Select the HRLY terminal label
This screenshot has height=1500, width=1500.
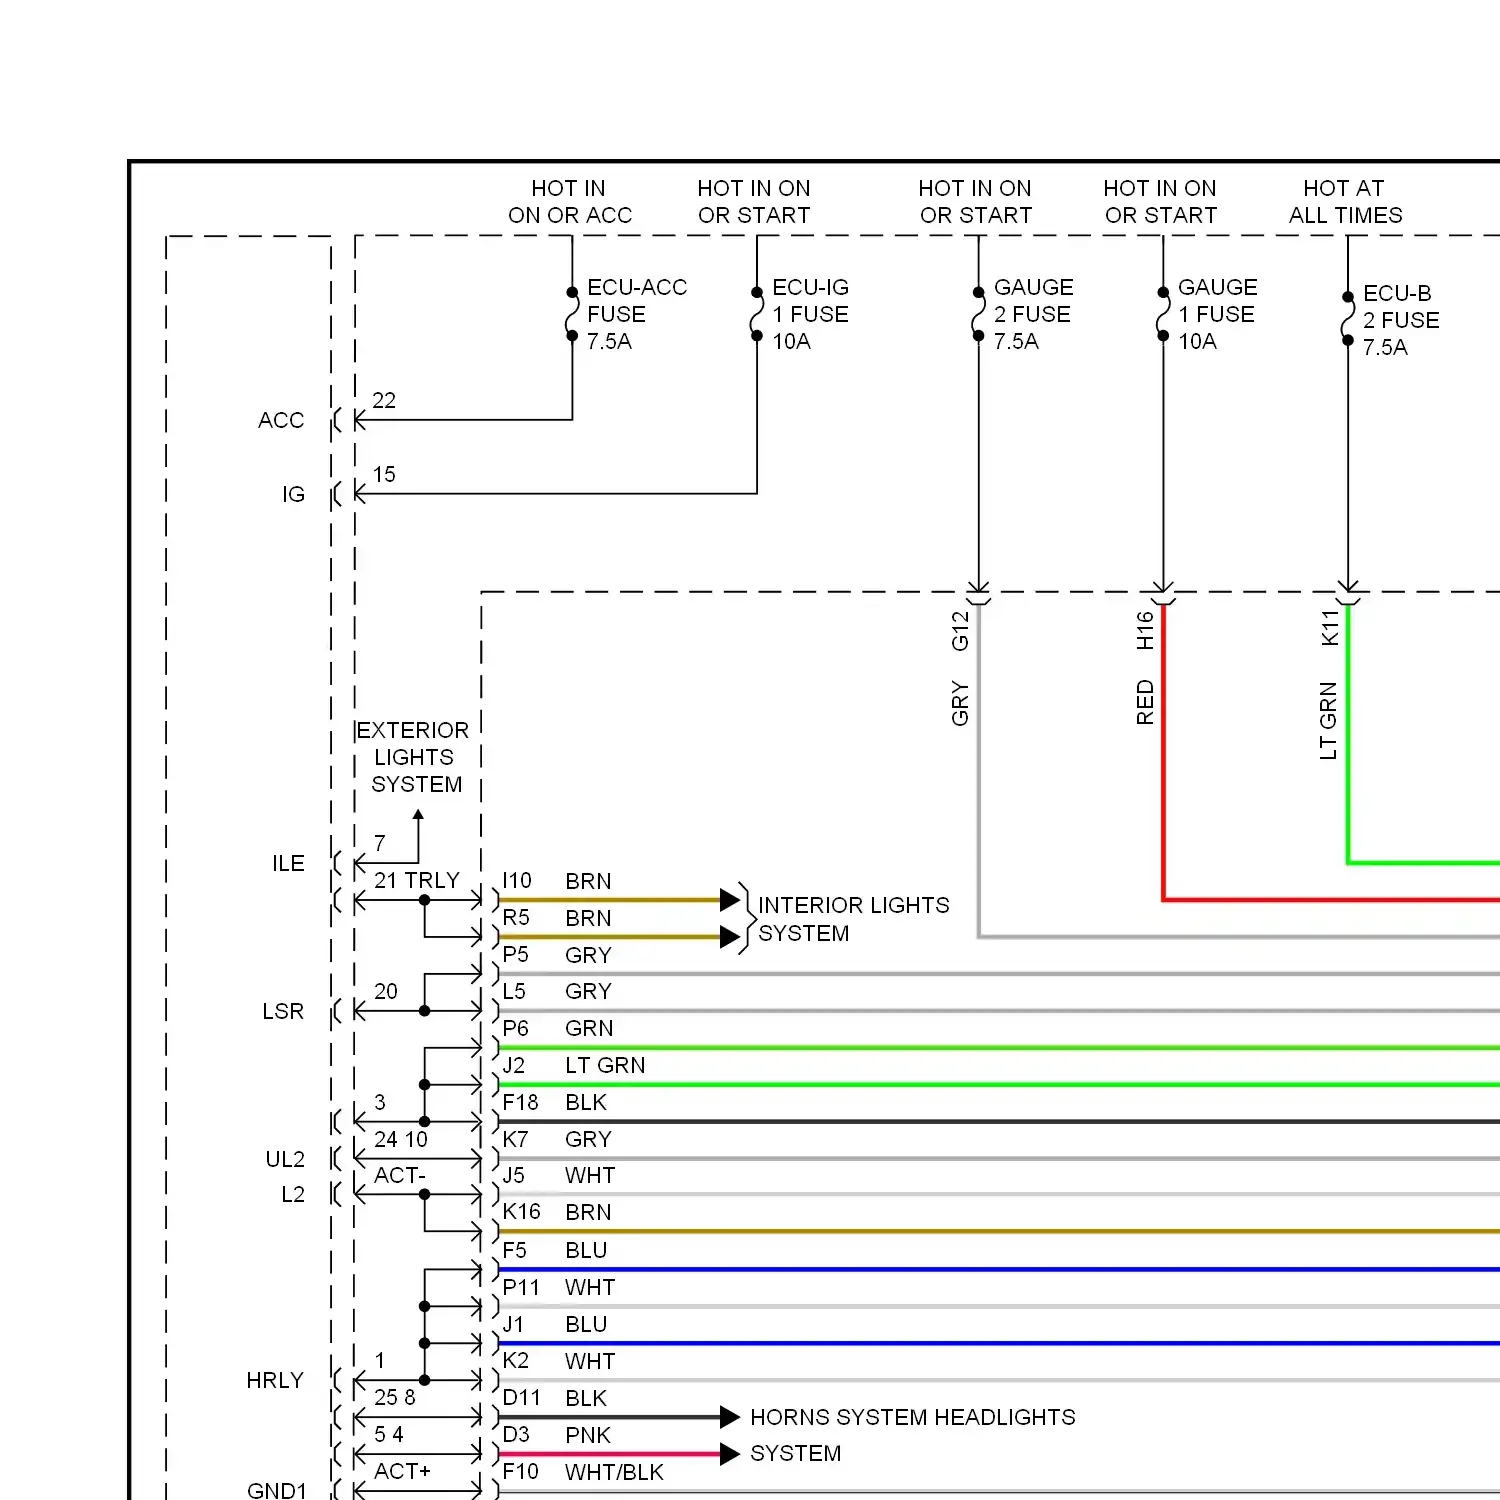275,1380
